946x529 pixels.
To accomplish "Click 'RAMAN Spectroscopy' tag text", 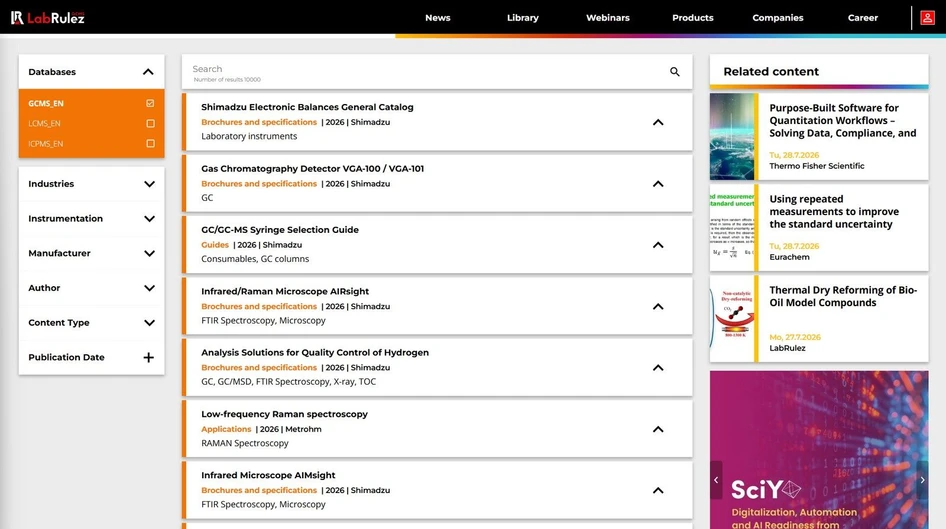I will (245, 443).
